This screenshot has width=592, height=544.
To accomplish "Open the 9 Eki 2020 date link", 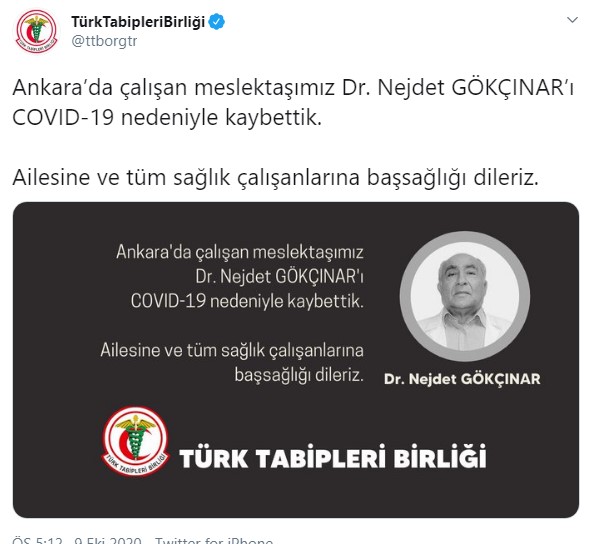I will [x=108, y=540].
